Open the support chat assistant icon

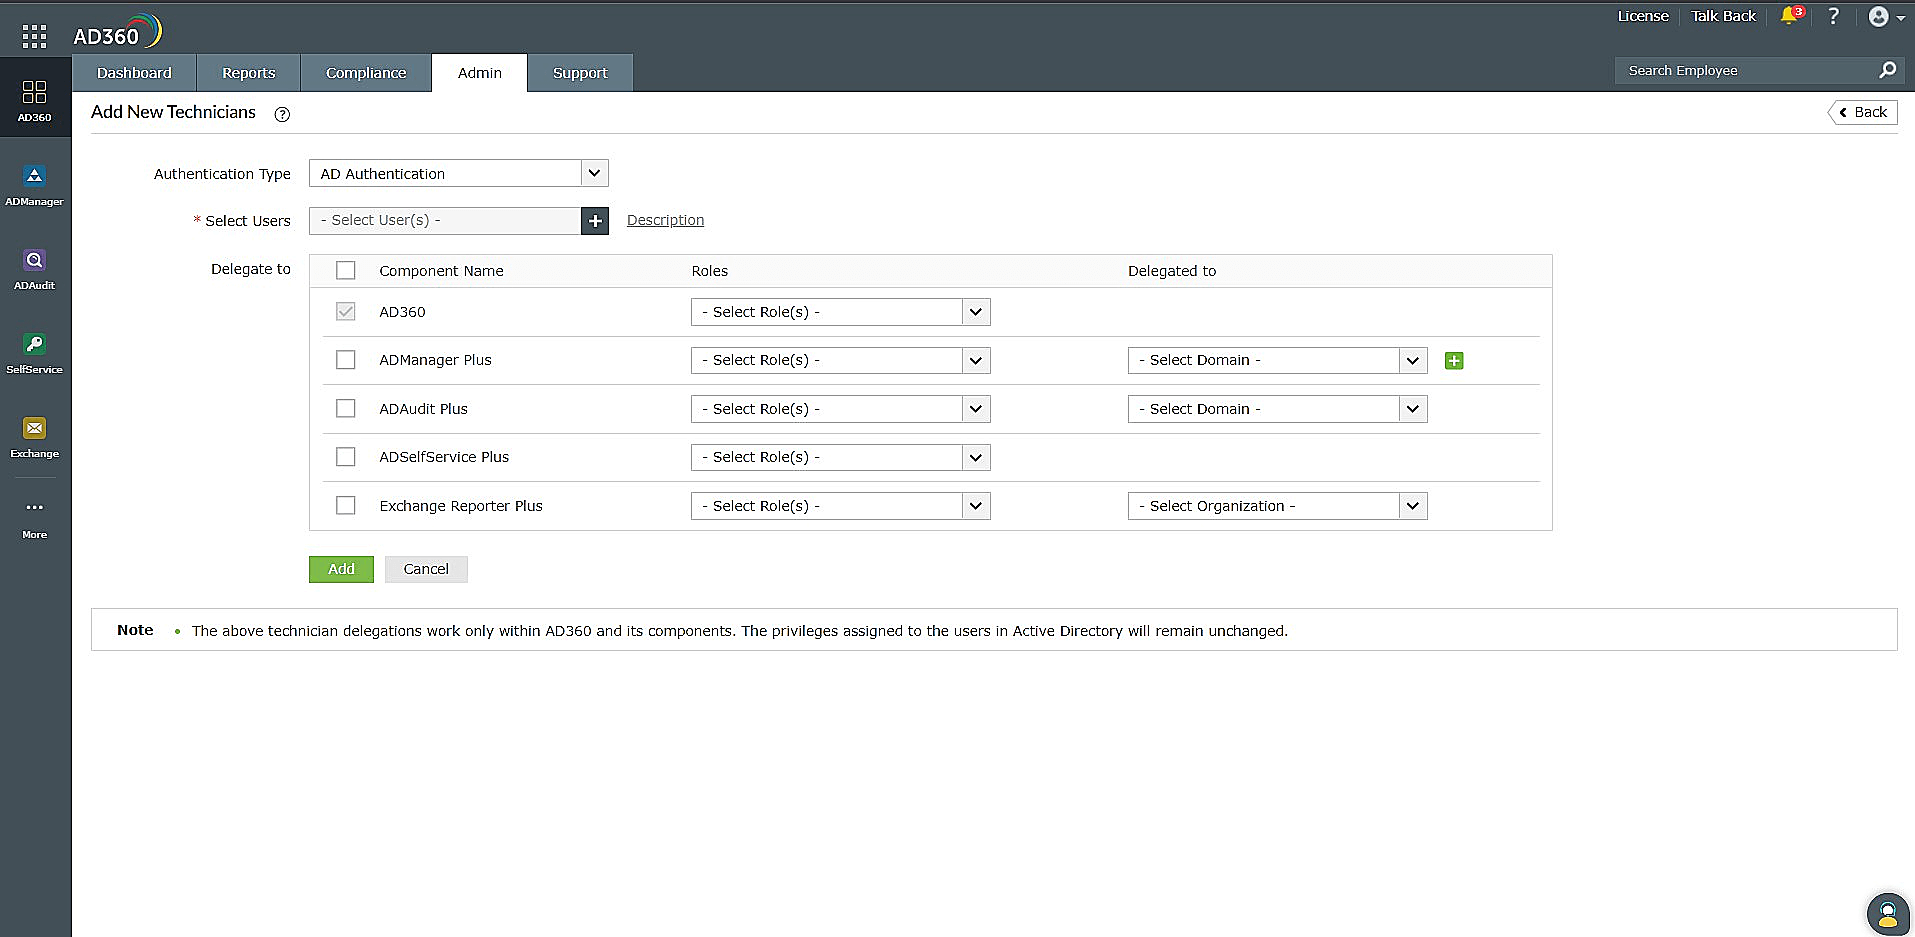point(1888,913)
